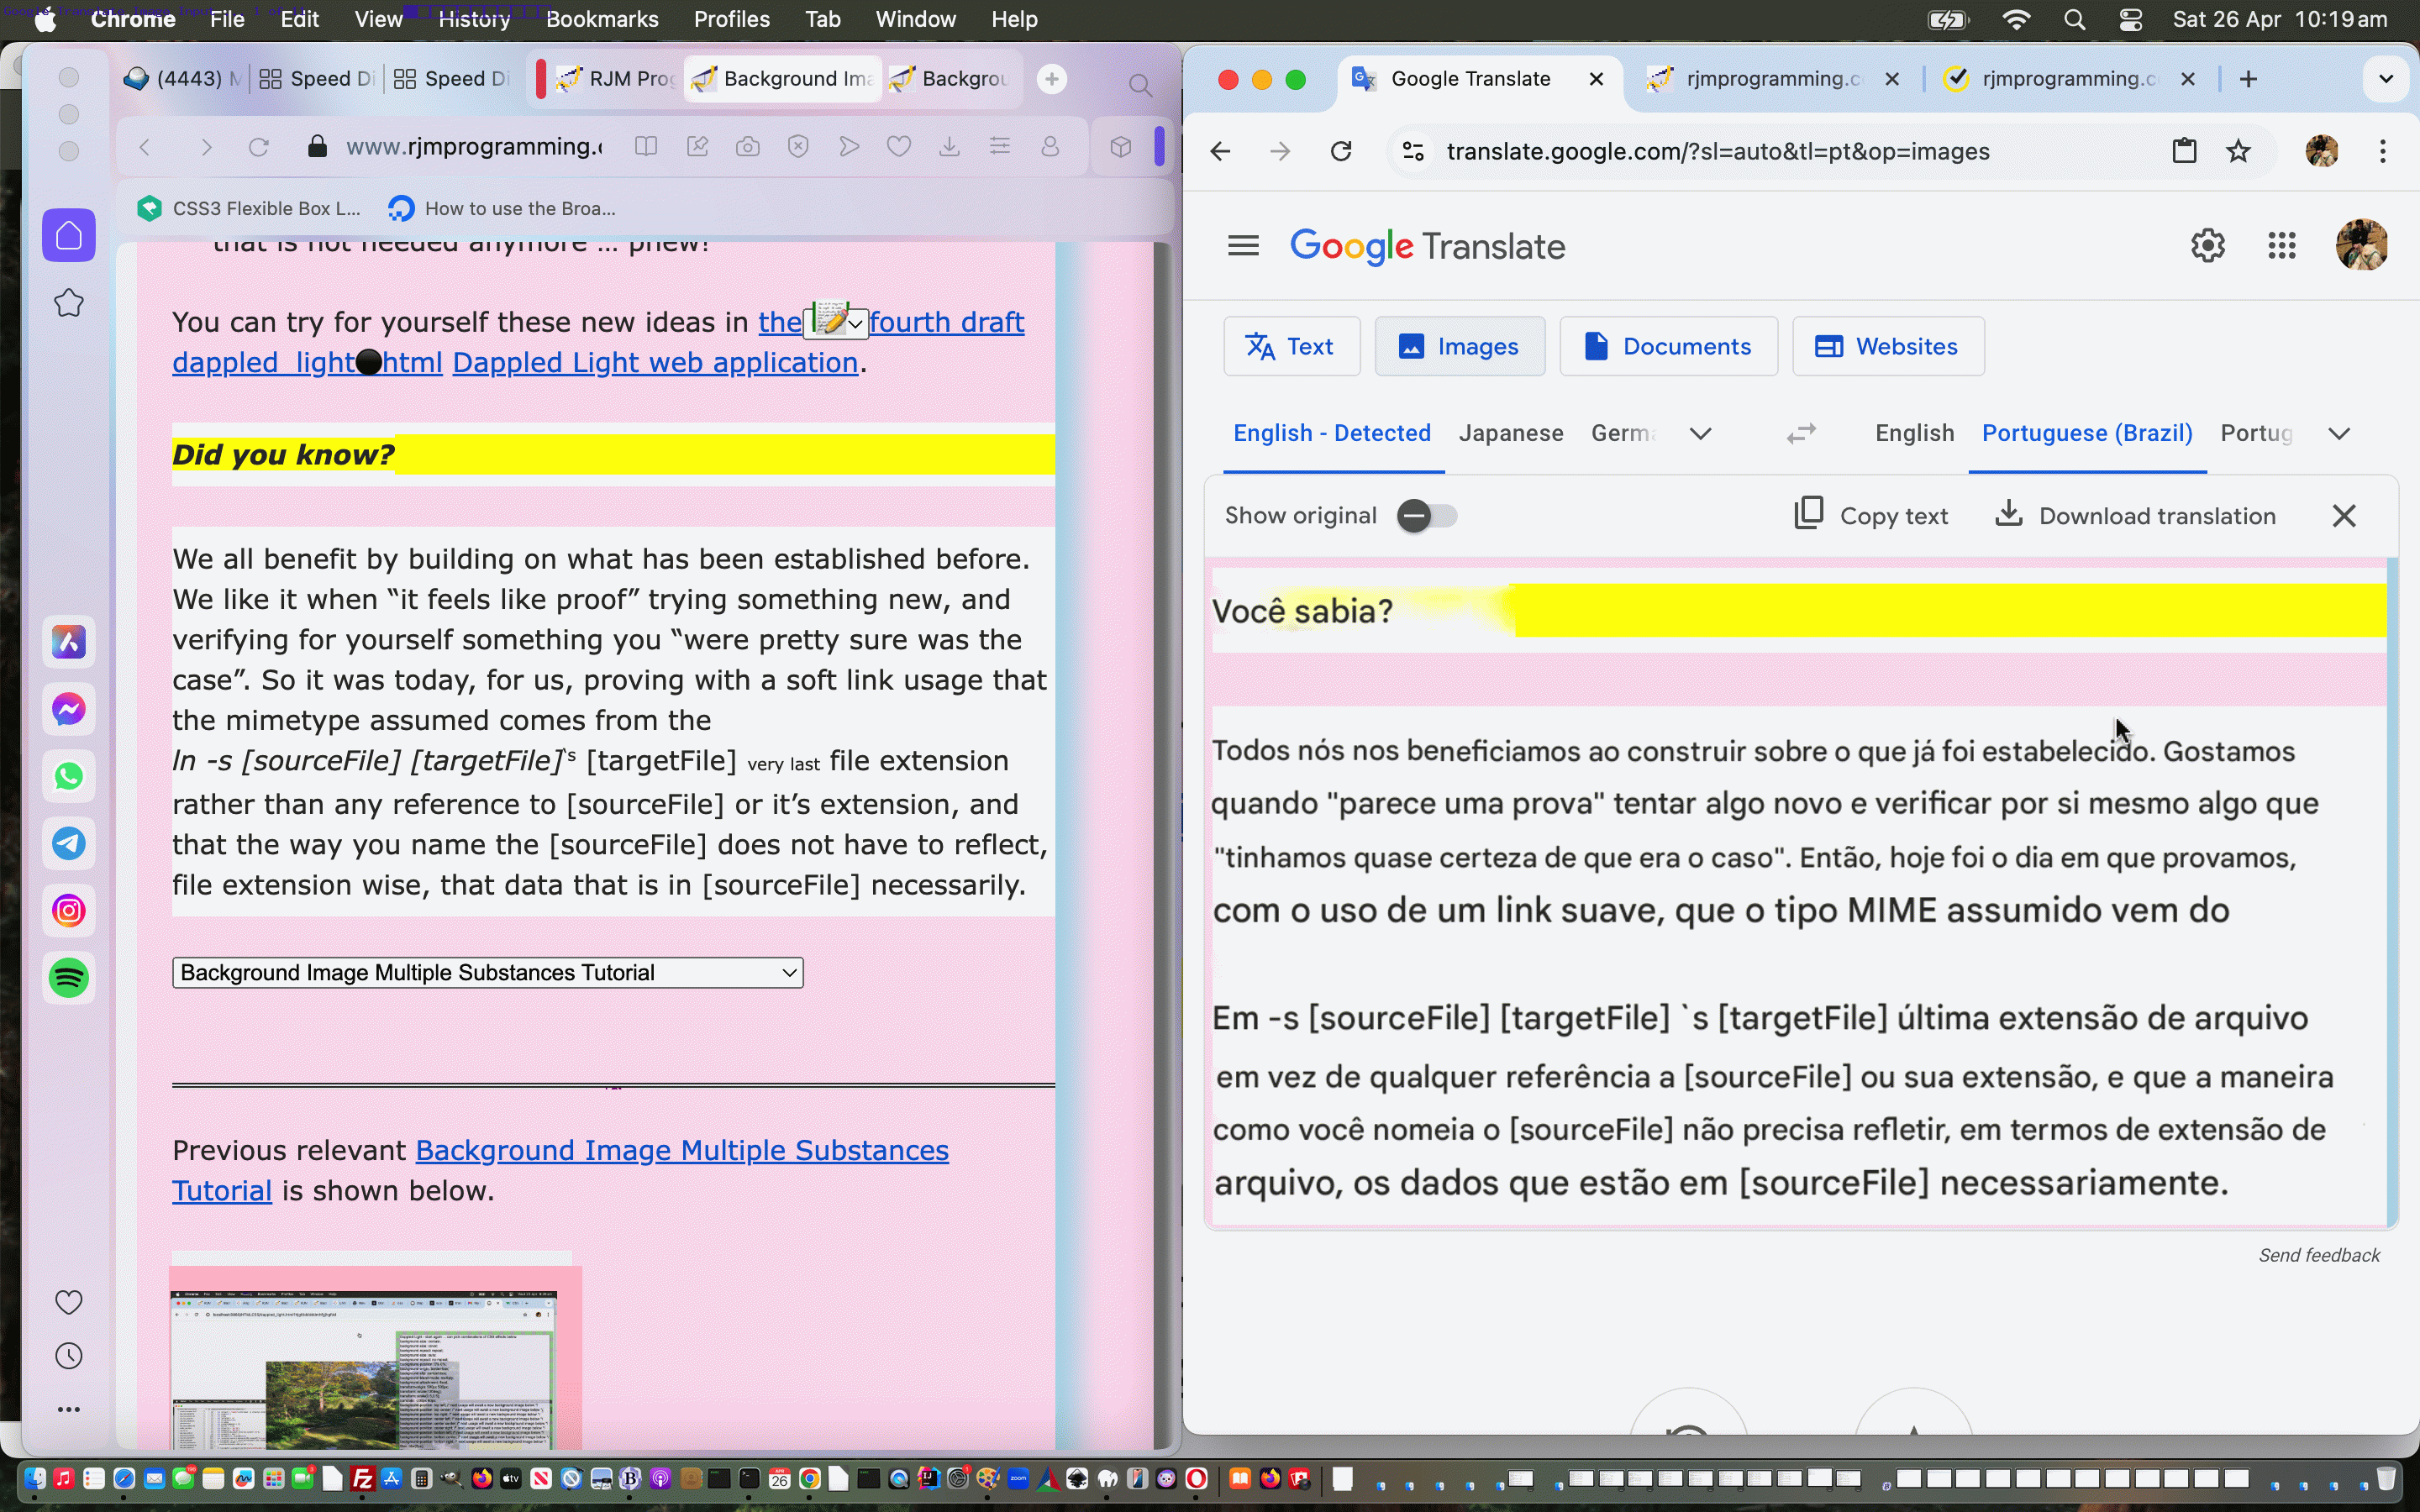
Task: Open tab search dropdown in Chrome
Action: tap(2386, 79)
